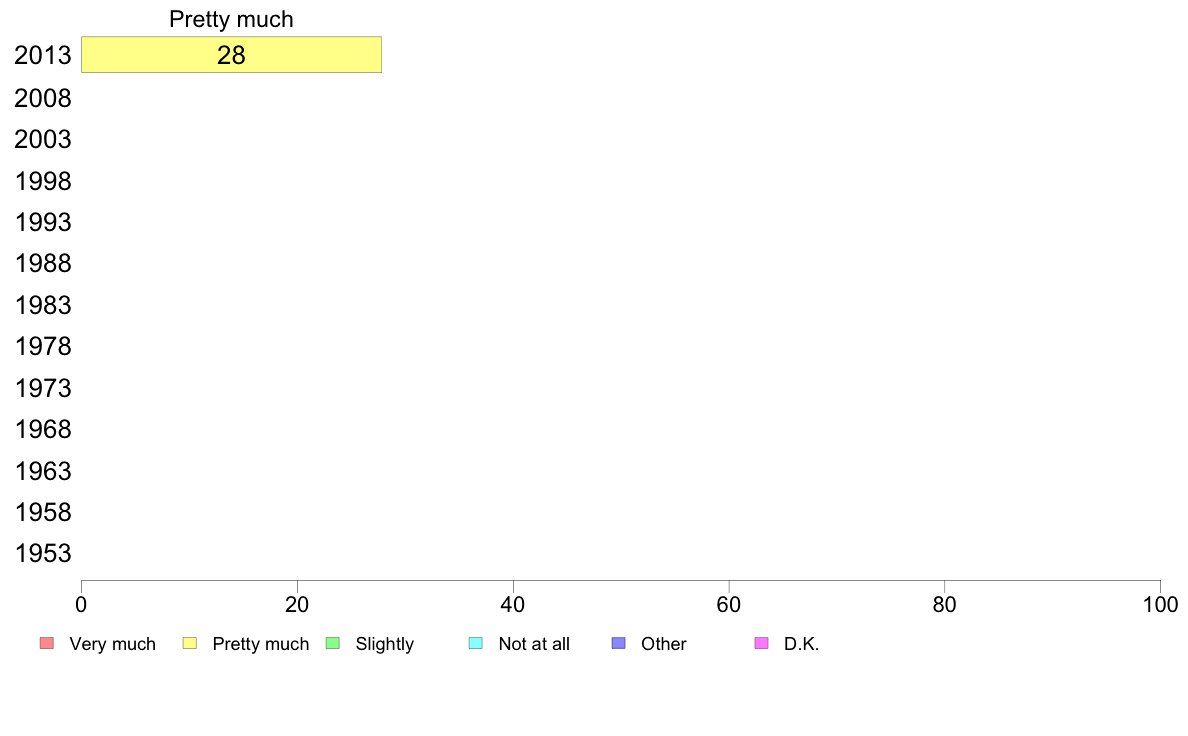Click the green Slightly legend swatch

pos(333,643)
